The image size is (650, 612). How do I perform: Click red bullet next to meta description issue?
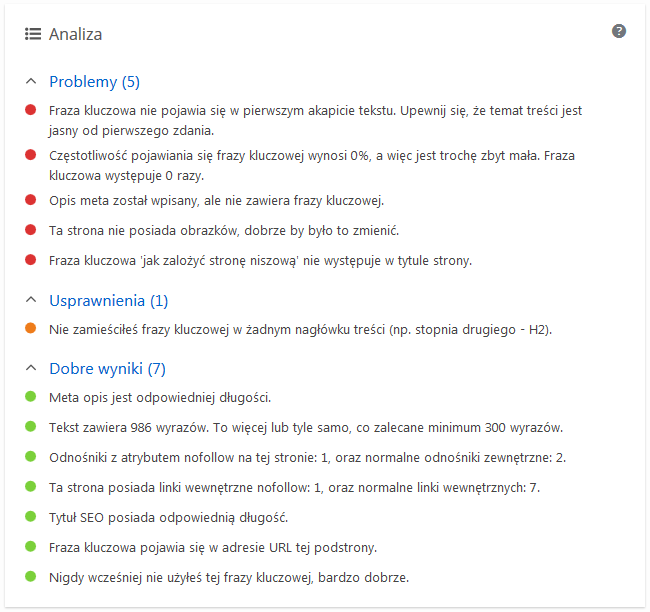(31, 200)
